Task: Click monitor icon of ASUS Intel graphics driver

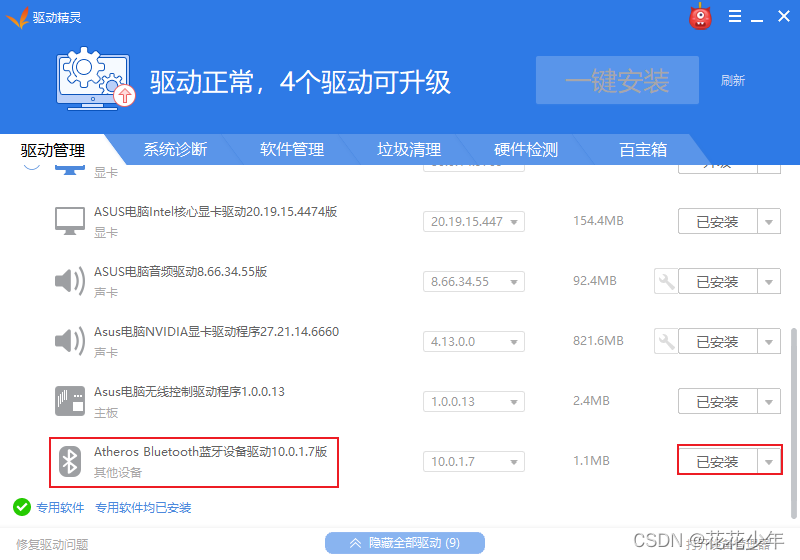Action: (70, 221)
